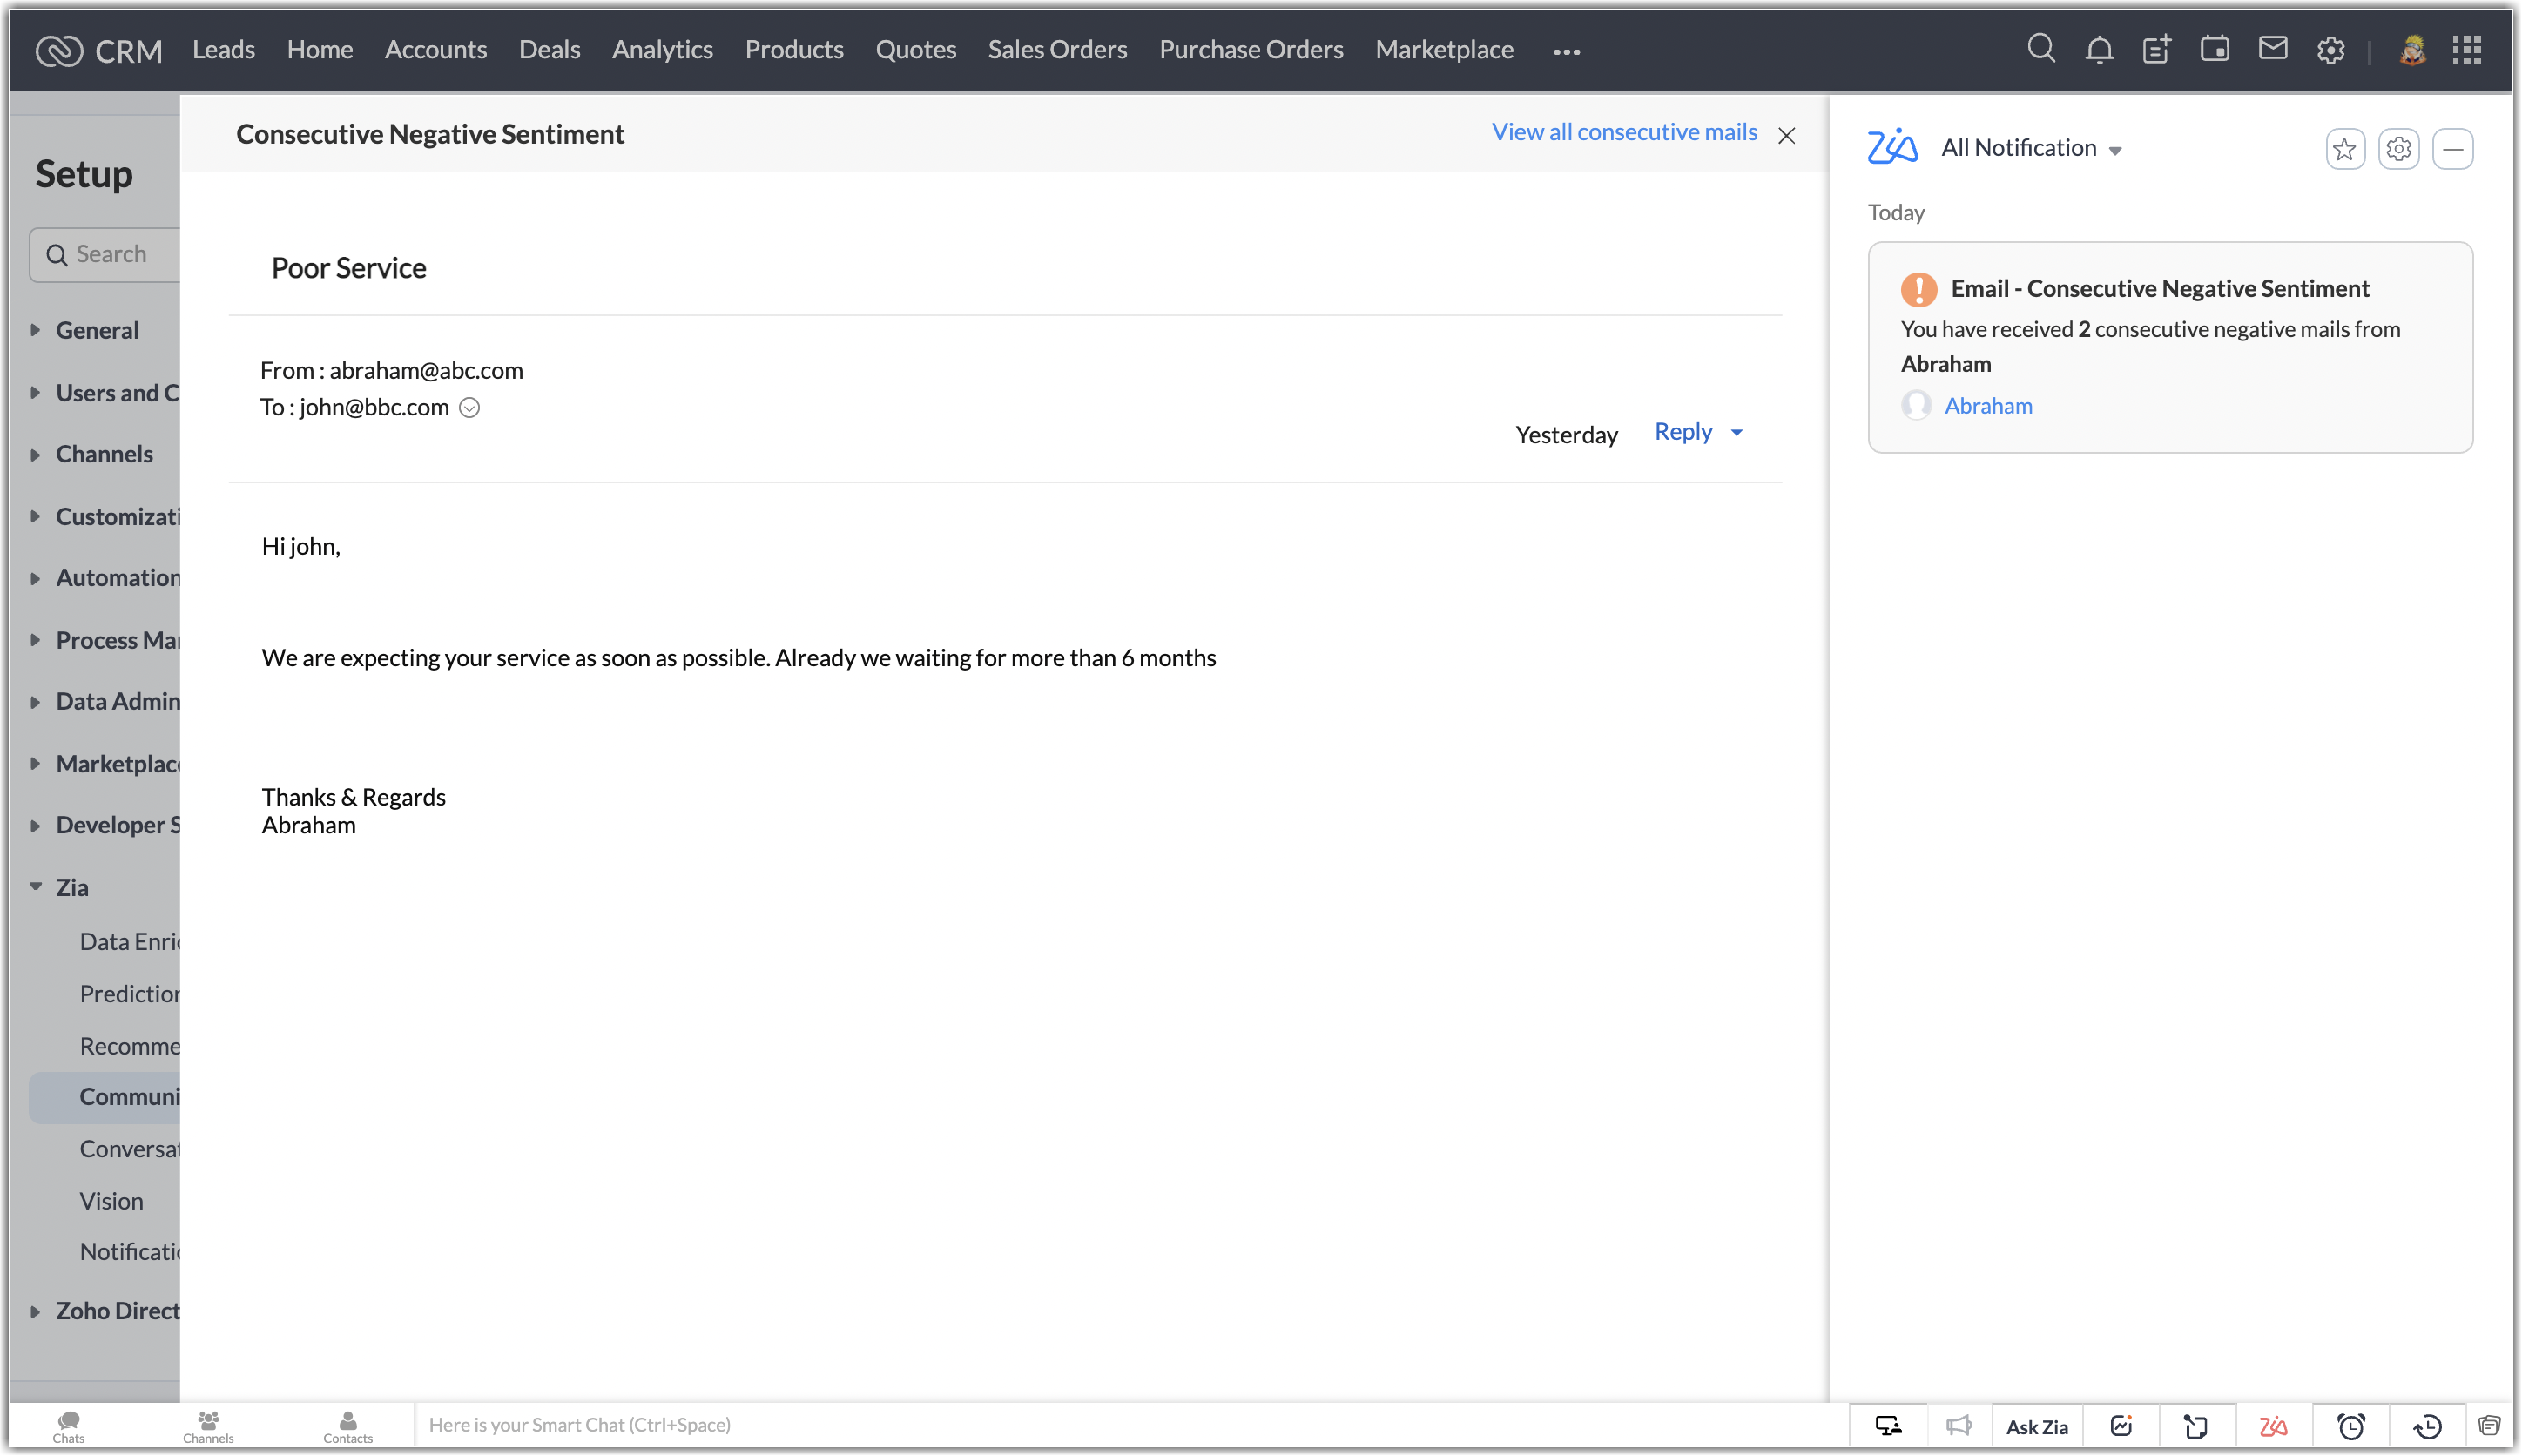Click the red Zia icon in bottom bar
Viewport: 2522px width, 1456px height.
point(2273,1426)
